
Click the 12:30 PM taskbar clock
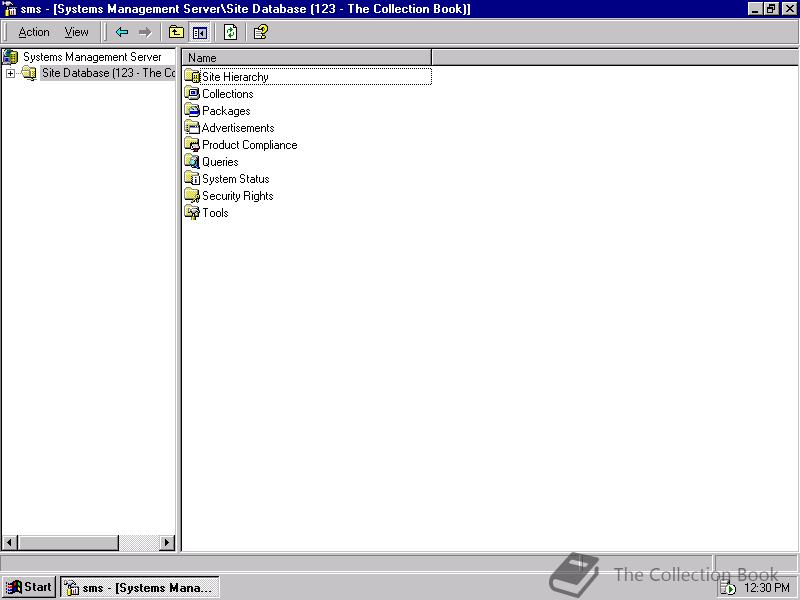[767, 588]
